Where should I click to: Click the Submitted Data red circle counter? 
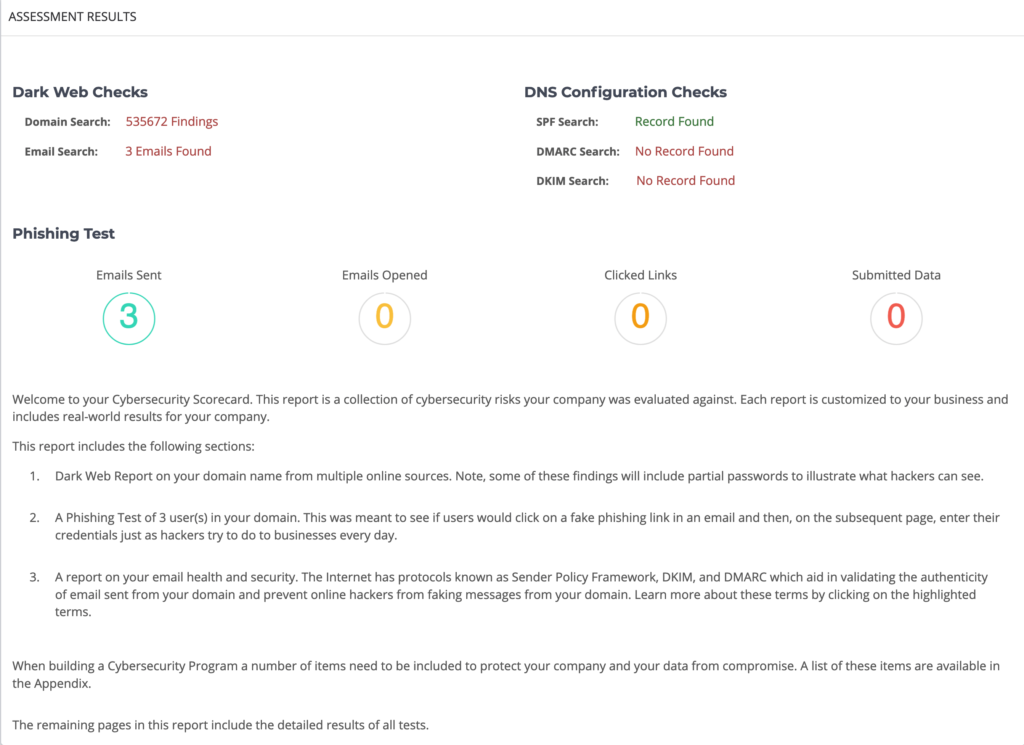coord(896,318)
